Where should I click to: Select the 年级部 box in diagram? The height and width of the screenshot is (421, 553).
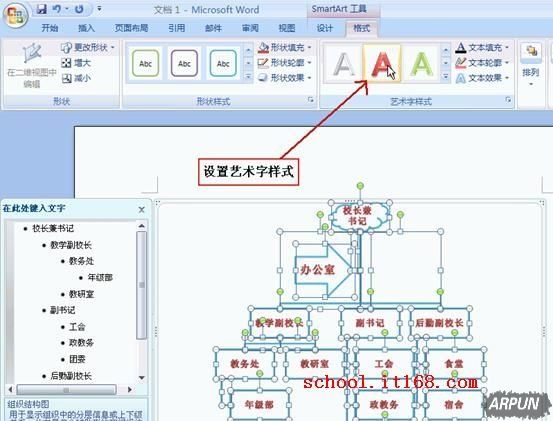260,405
